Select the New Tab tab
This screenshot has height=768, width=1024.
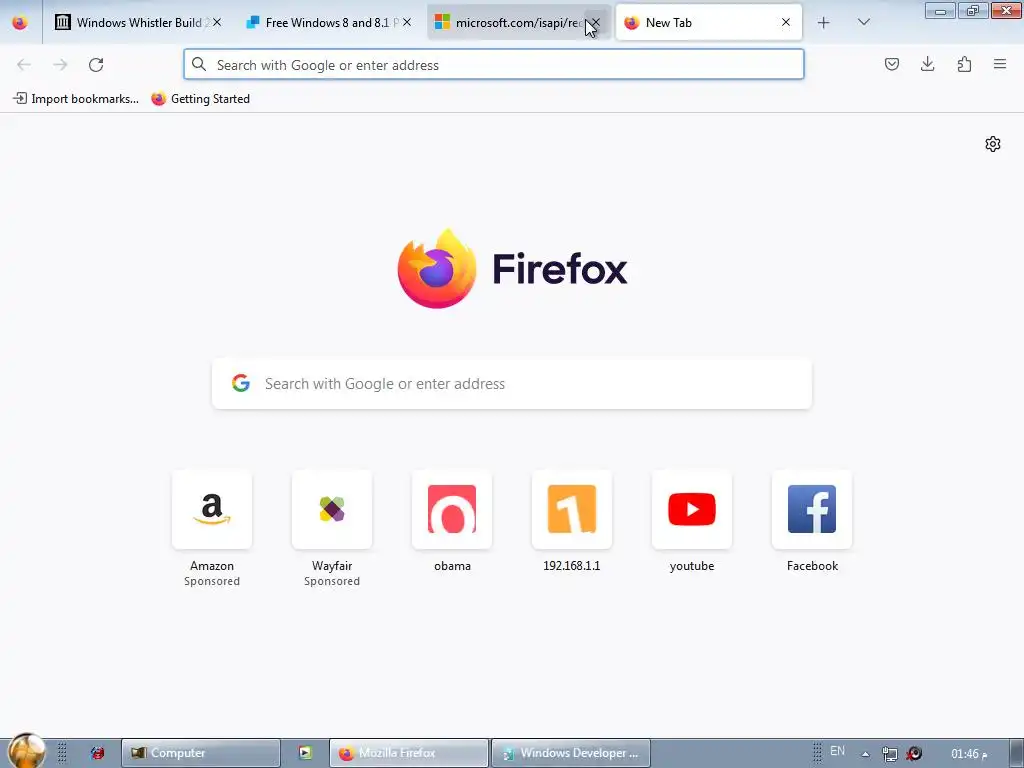[709, 22]
